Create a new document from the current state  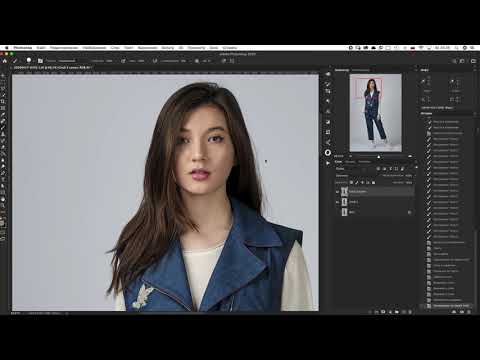454,312
